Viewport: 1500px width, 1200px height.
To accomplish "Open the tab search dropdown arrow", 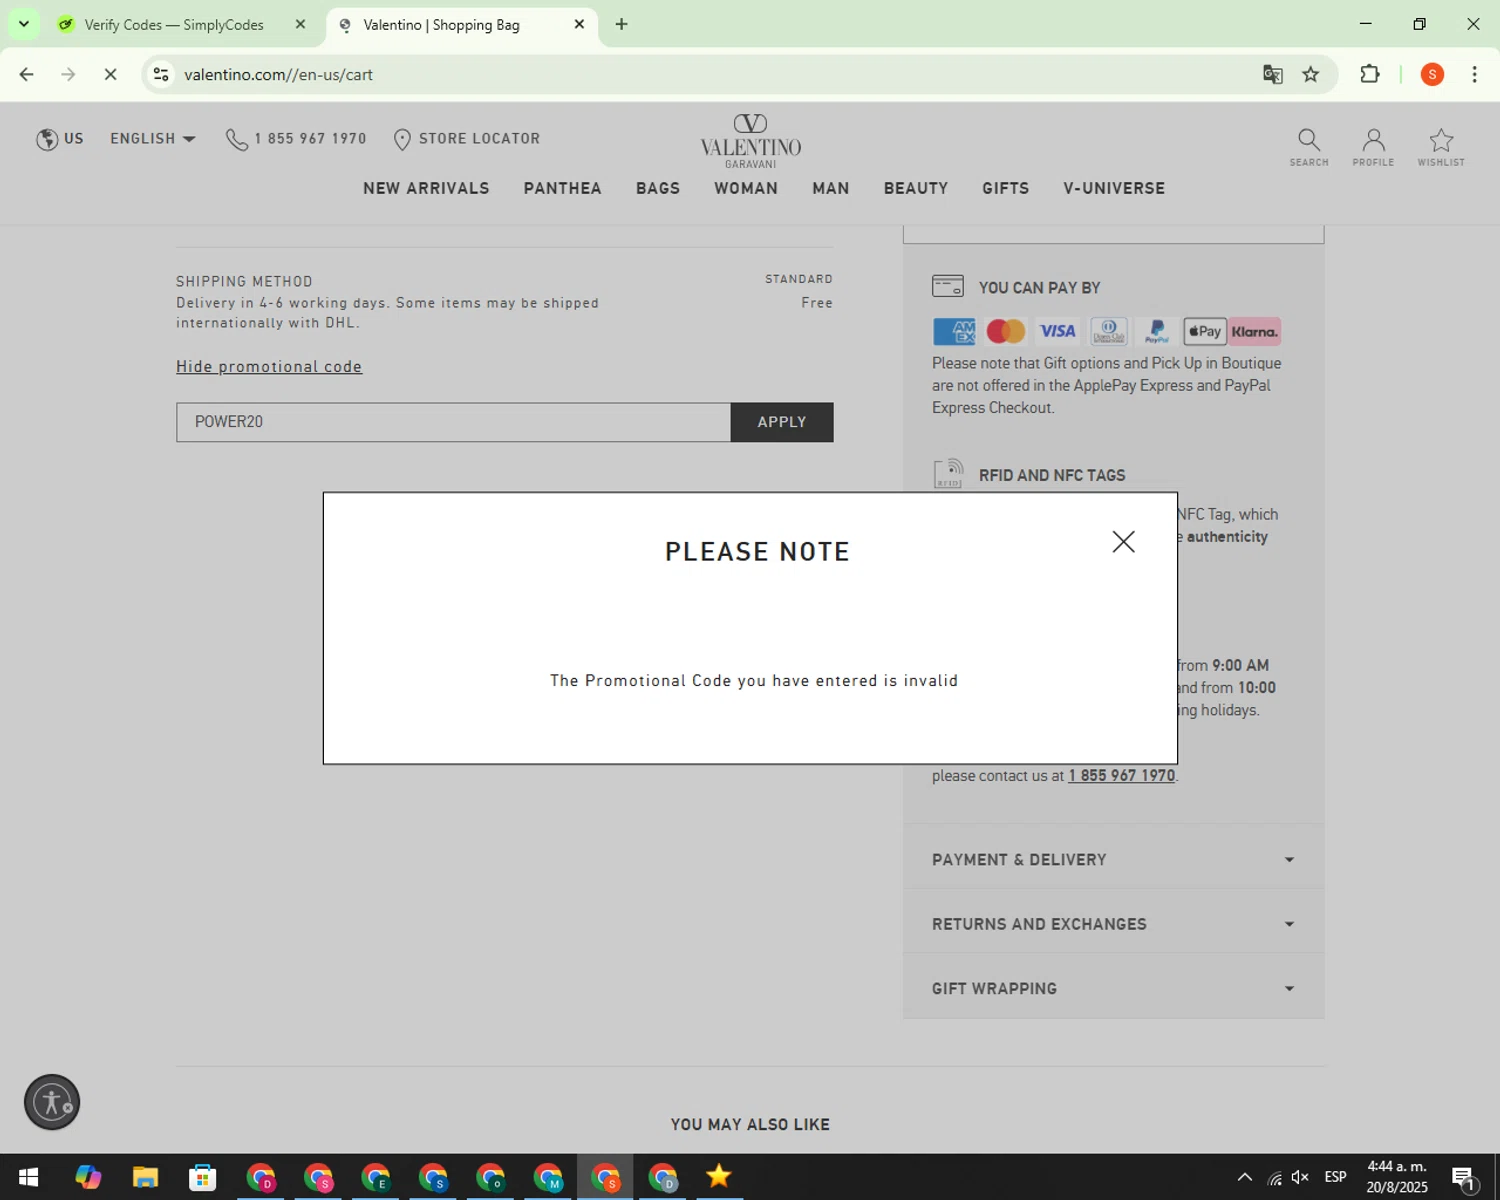I will (24, 25).
